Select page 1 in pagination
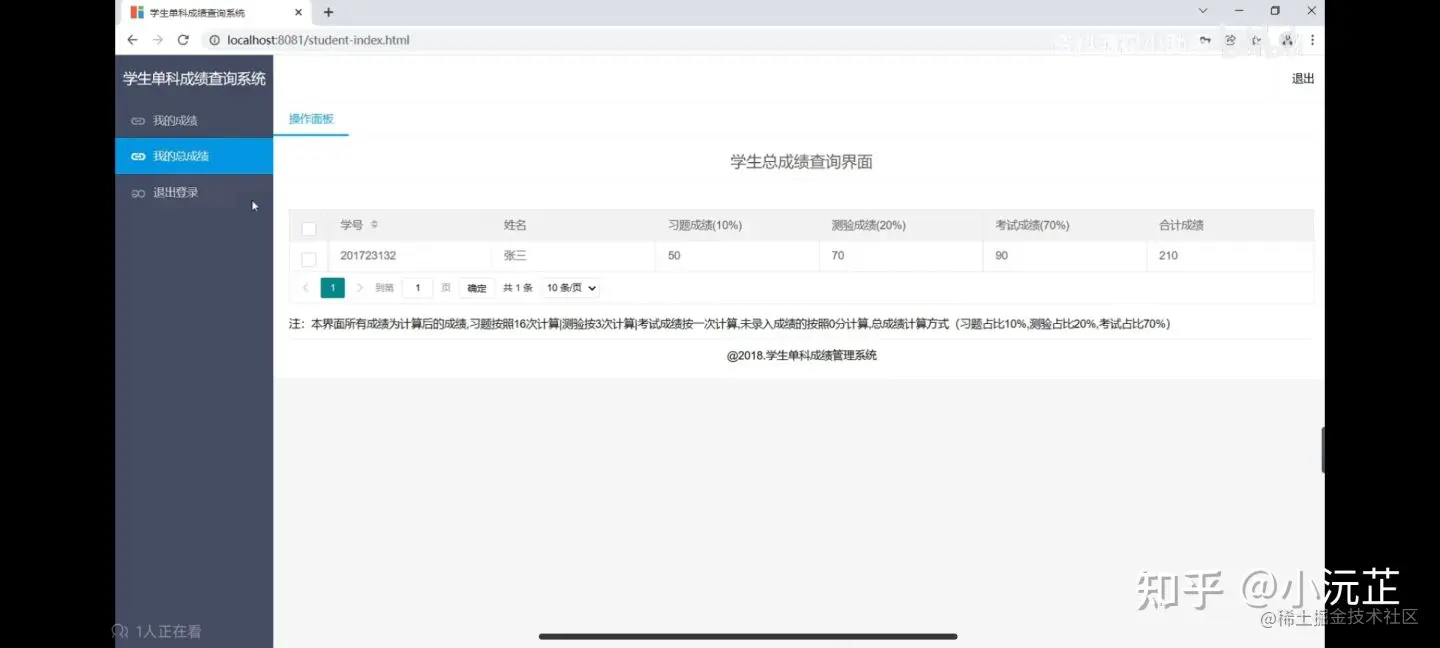 [x=332, y=288]
